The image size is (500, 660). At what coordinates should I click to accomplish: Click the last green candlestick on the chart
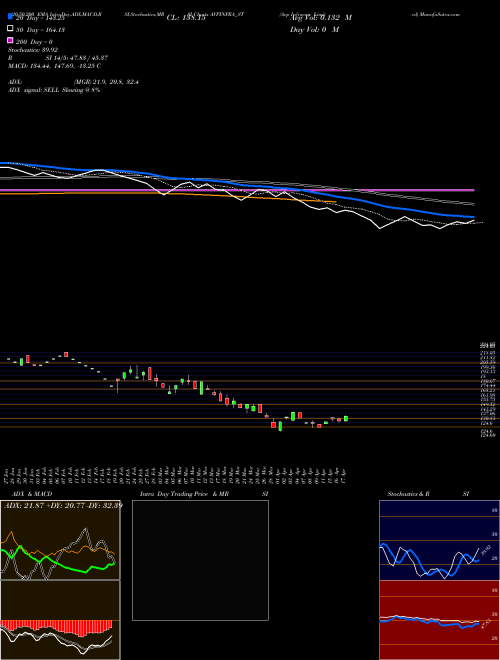click(346, 418)
